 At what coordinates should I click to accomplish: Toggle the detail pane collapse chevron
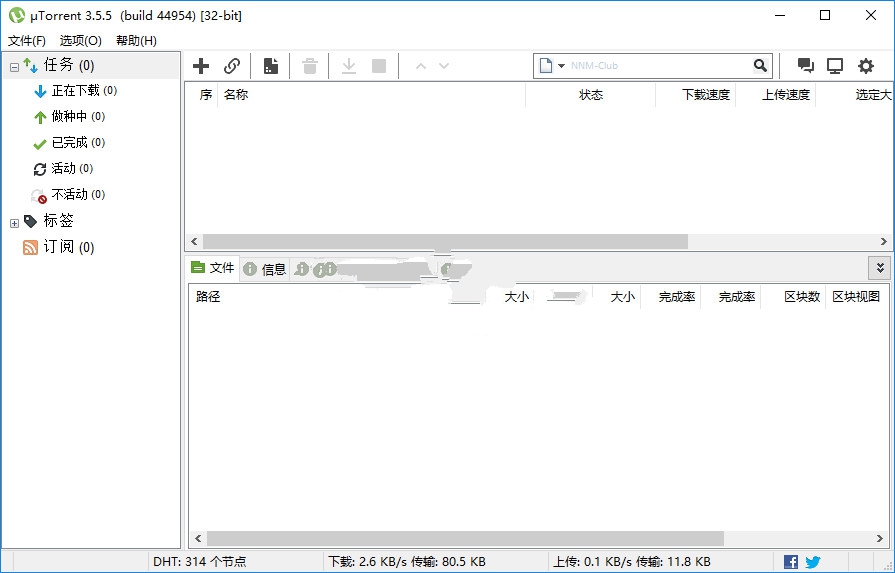point(879,268)
